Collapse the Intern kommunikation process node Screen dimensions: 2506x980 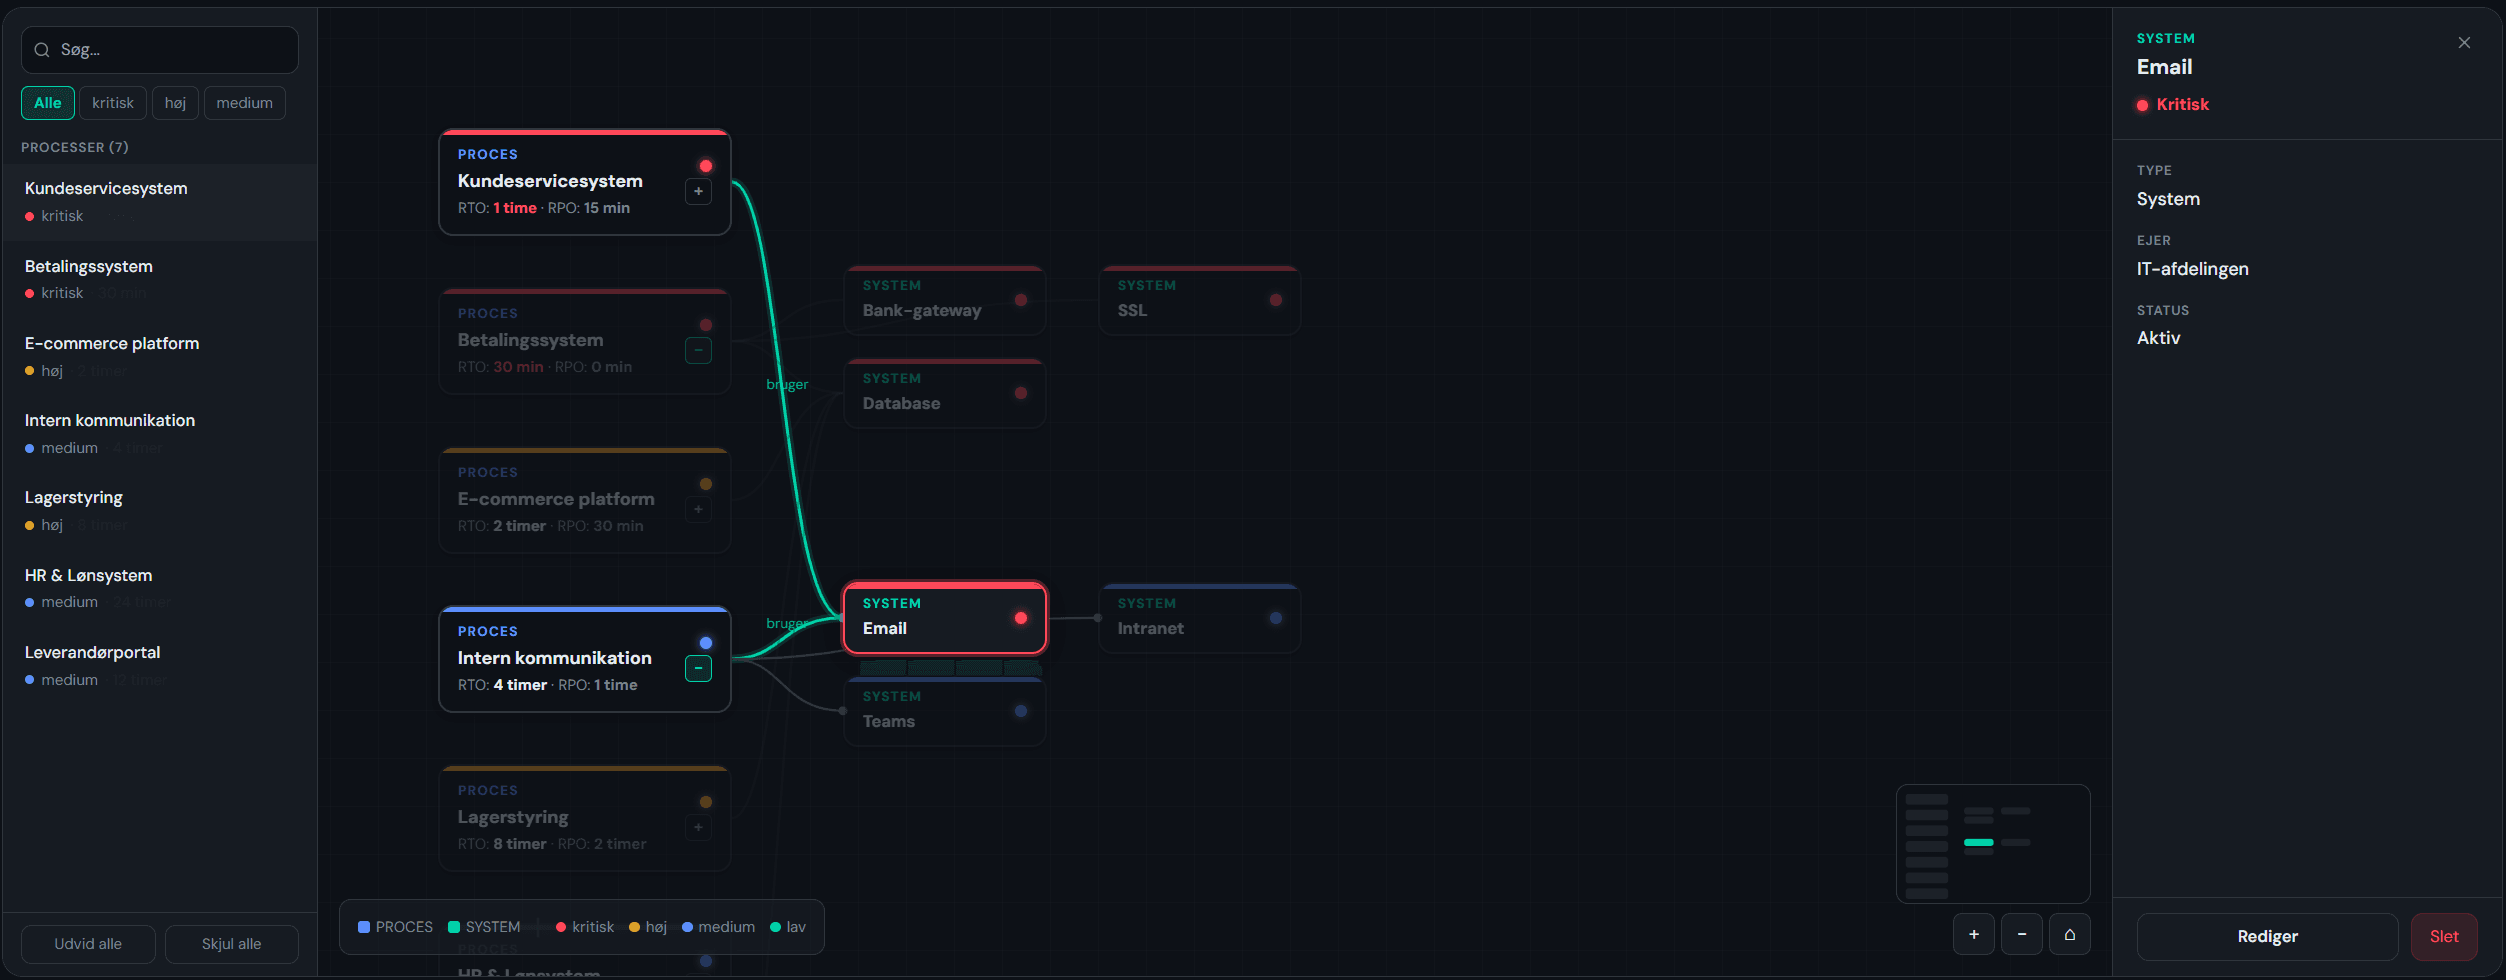coord(698,668)
